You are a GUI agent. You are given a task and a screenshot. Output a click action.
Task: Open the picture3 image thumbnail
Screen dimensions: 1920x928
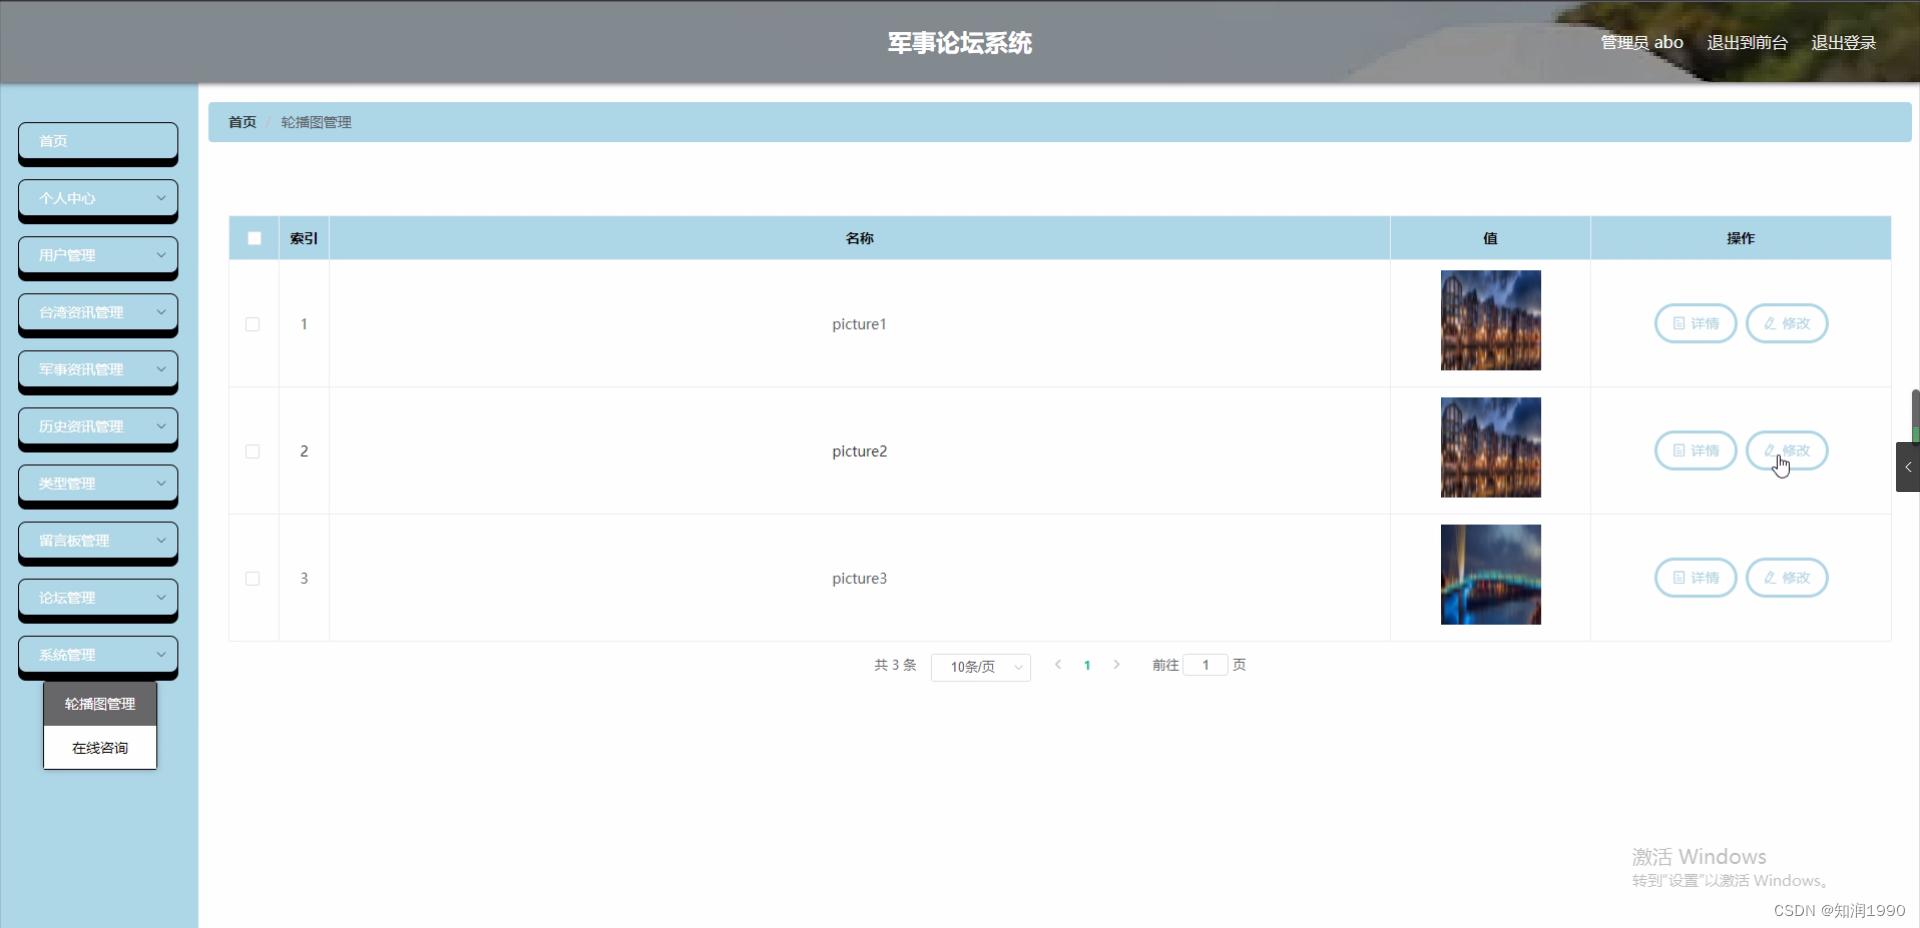pyautogui.click(x=1489, y=574)
